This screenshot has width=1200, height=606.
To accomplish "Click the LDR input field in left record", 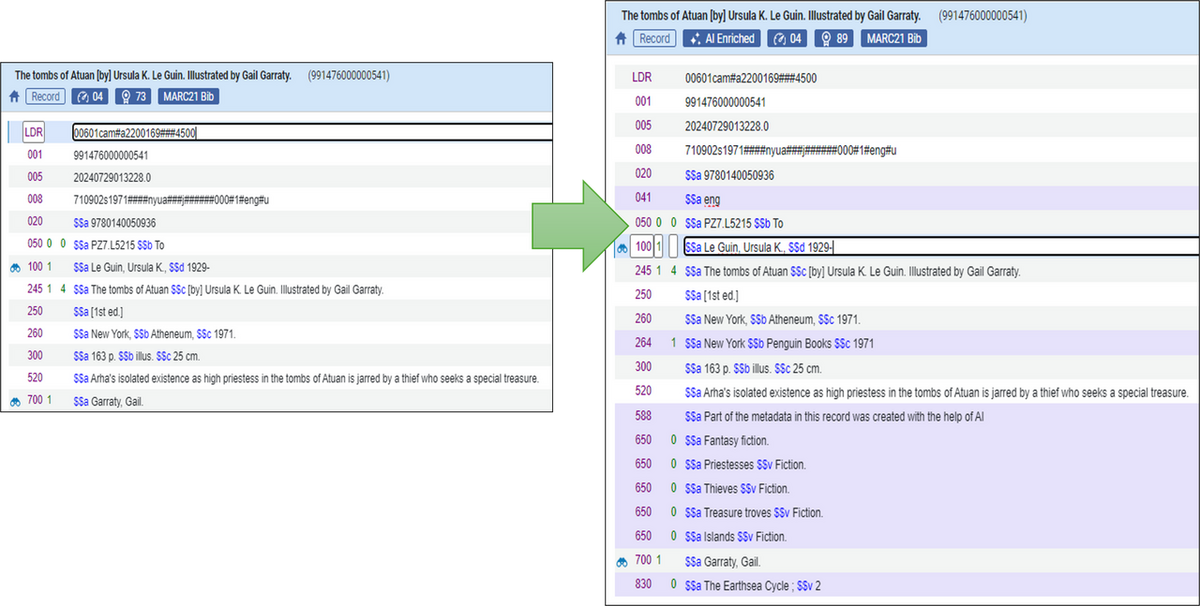I will click(310, 132).
